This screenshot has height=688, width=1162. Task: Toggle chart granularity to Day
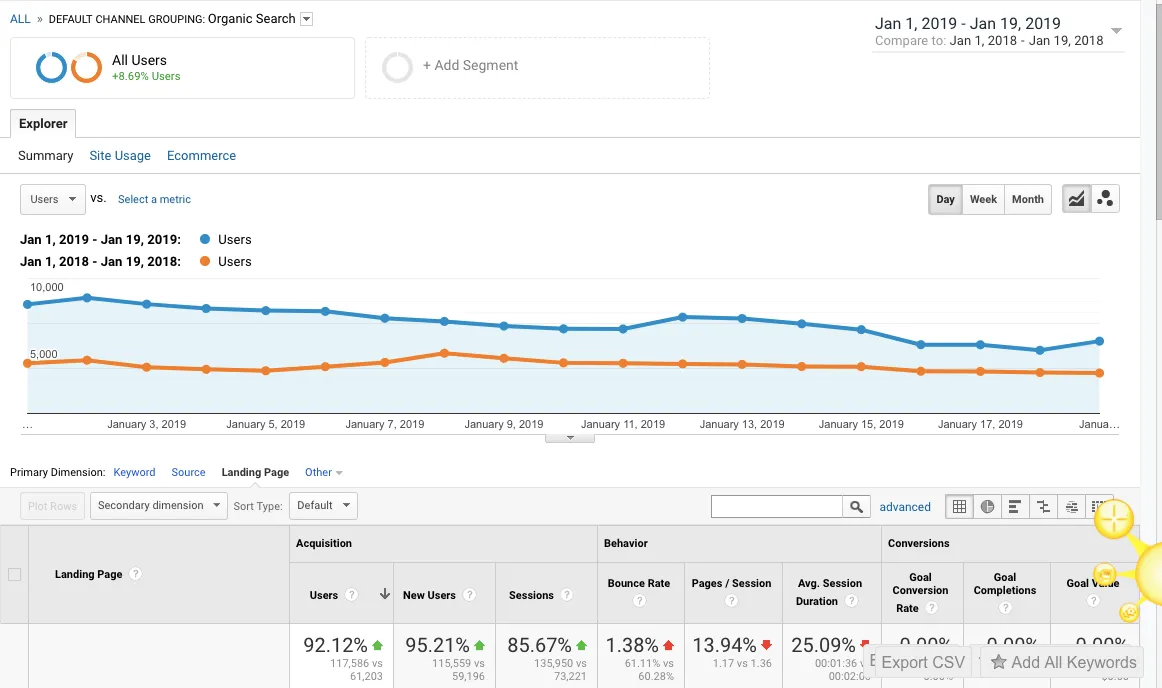click(945, 199)
